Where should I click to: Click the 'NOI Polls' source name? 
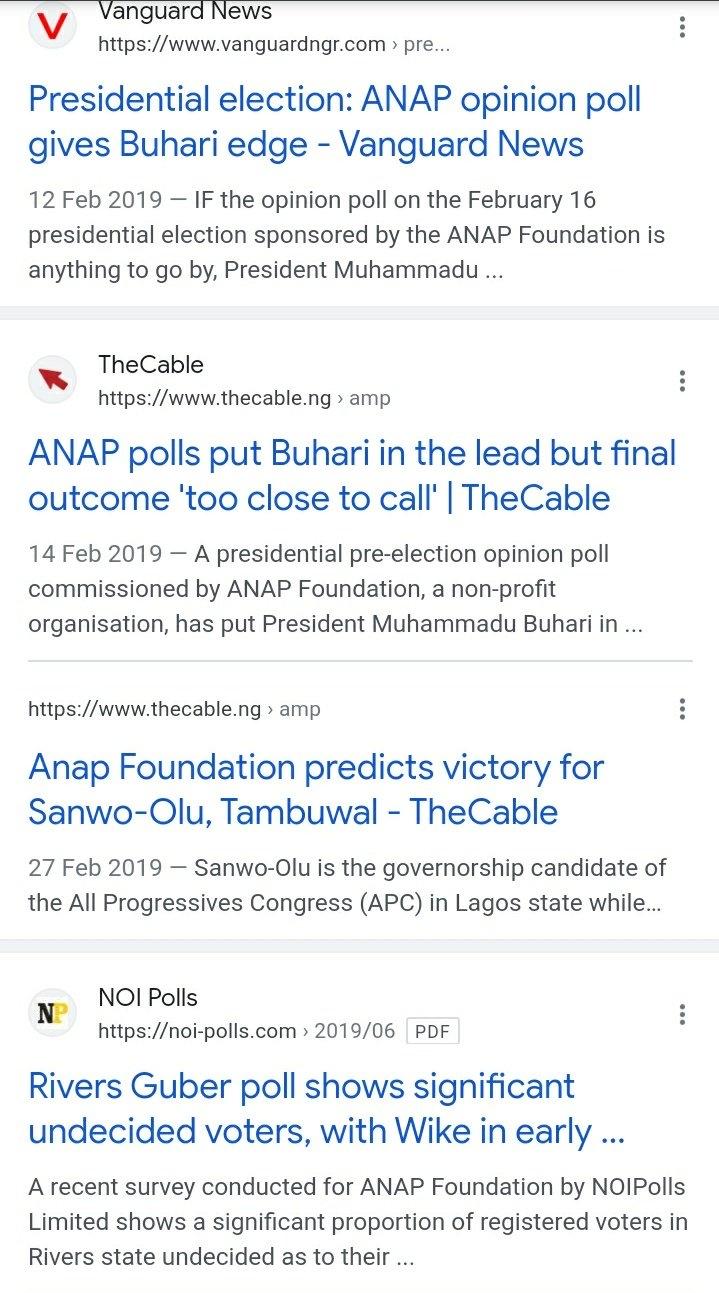148,997
